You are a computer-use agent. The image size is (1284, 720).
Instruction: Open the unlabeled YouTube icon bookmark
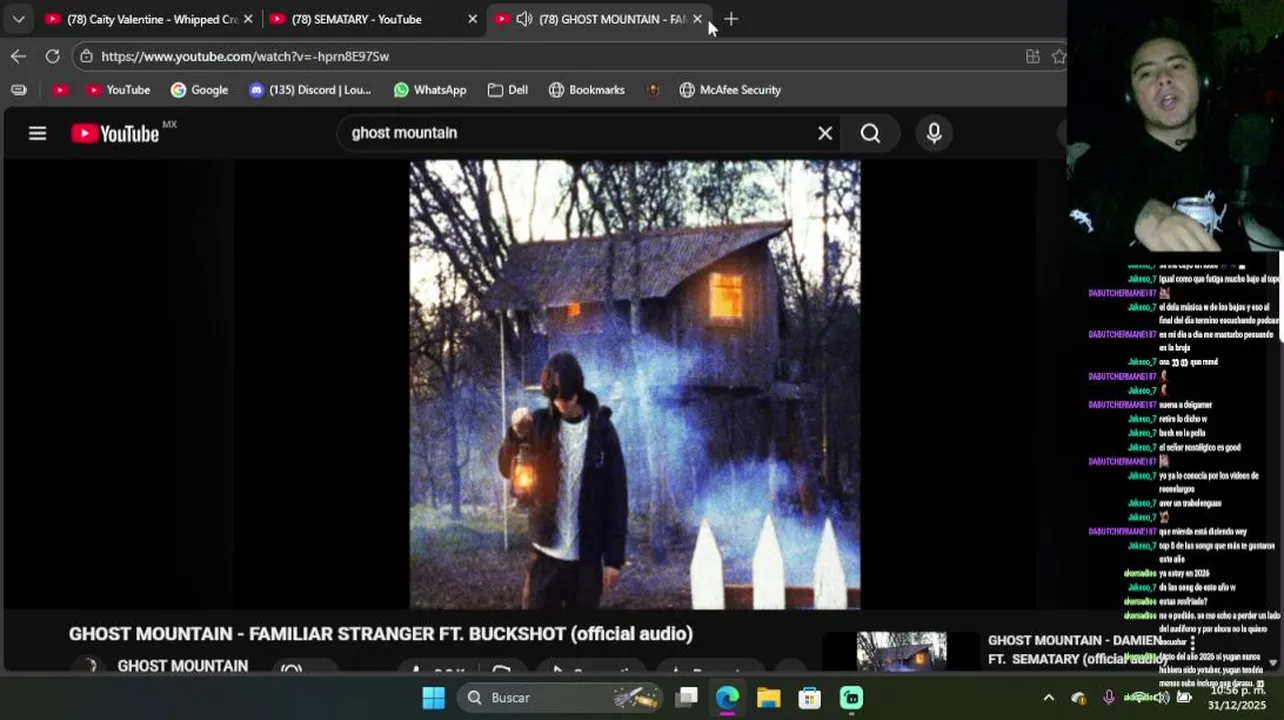[60, 90]
